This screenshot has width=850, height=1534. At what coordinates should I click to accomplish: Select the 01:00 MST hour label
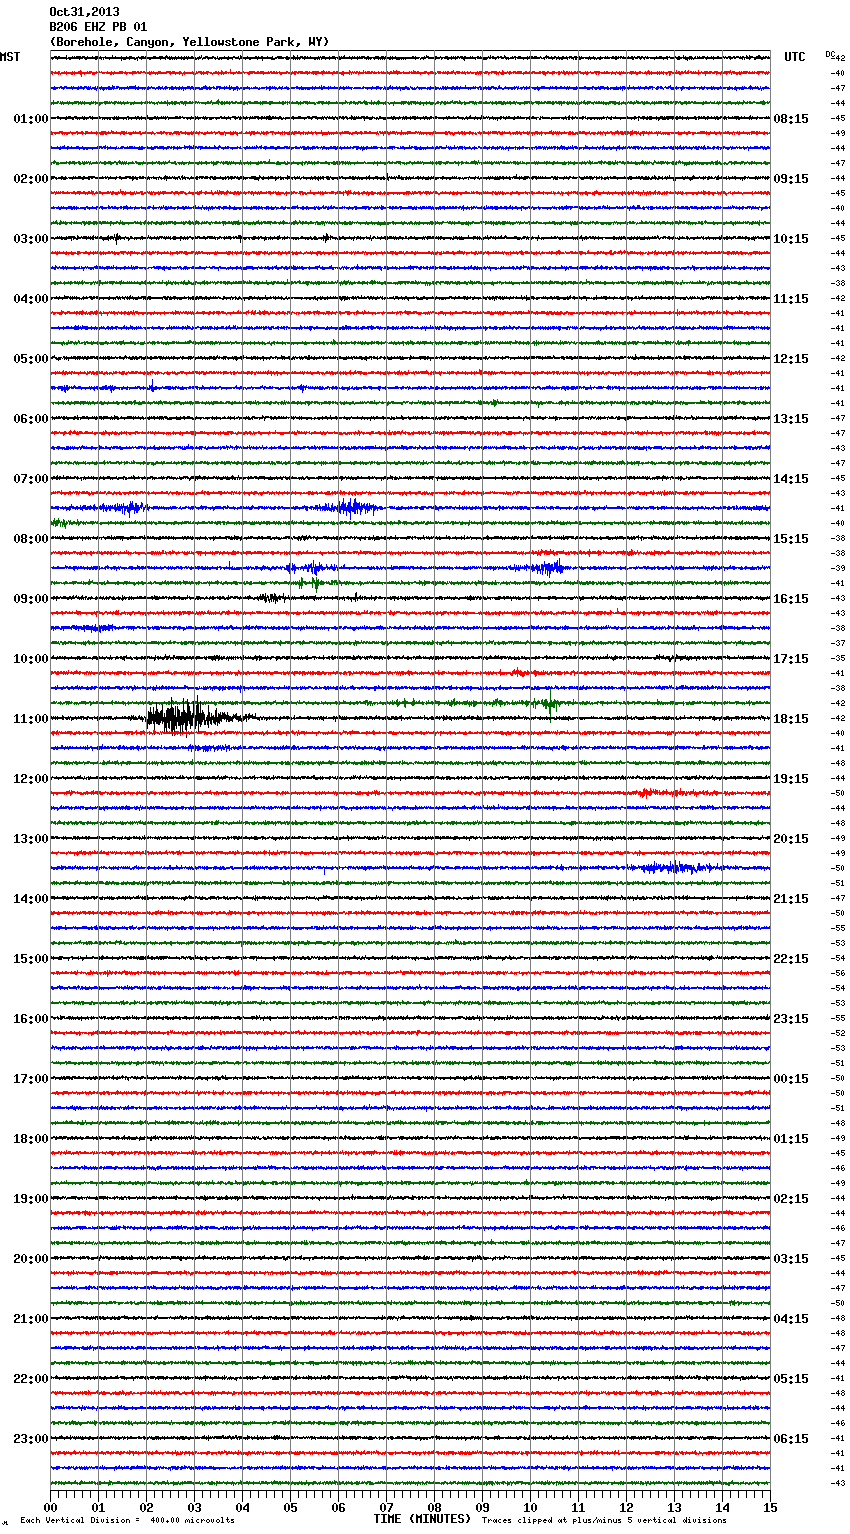30,119
